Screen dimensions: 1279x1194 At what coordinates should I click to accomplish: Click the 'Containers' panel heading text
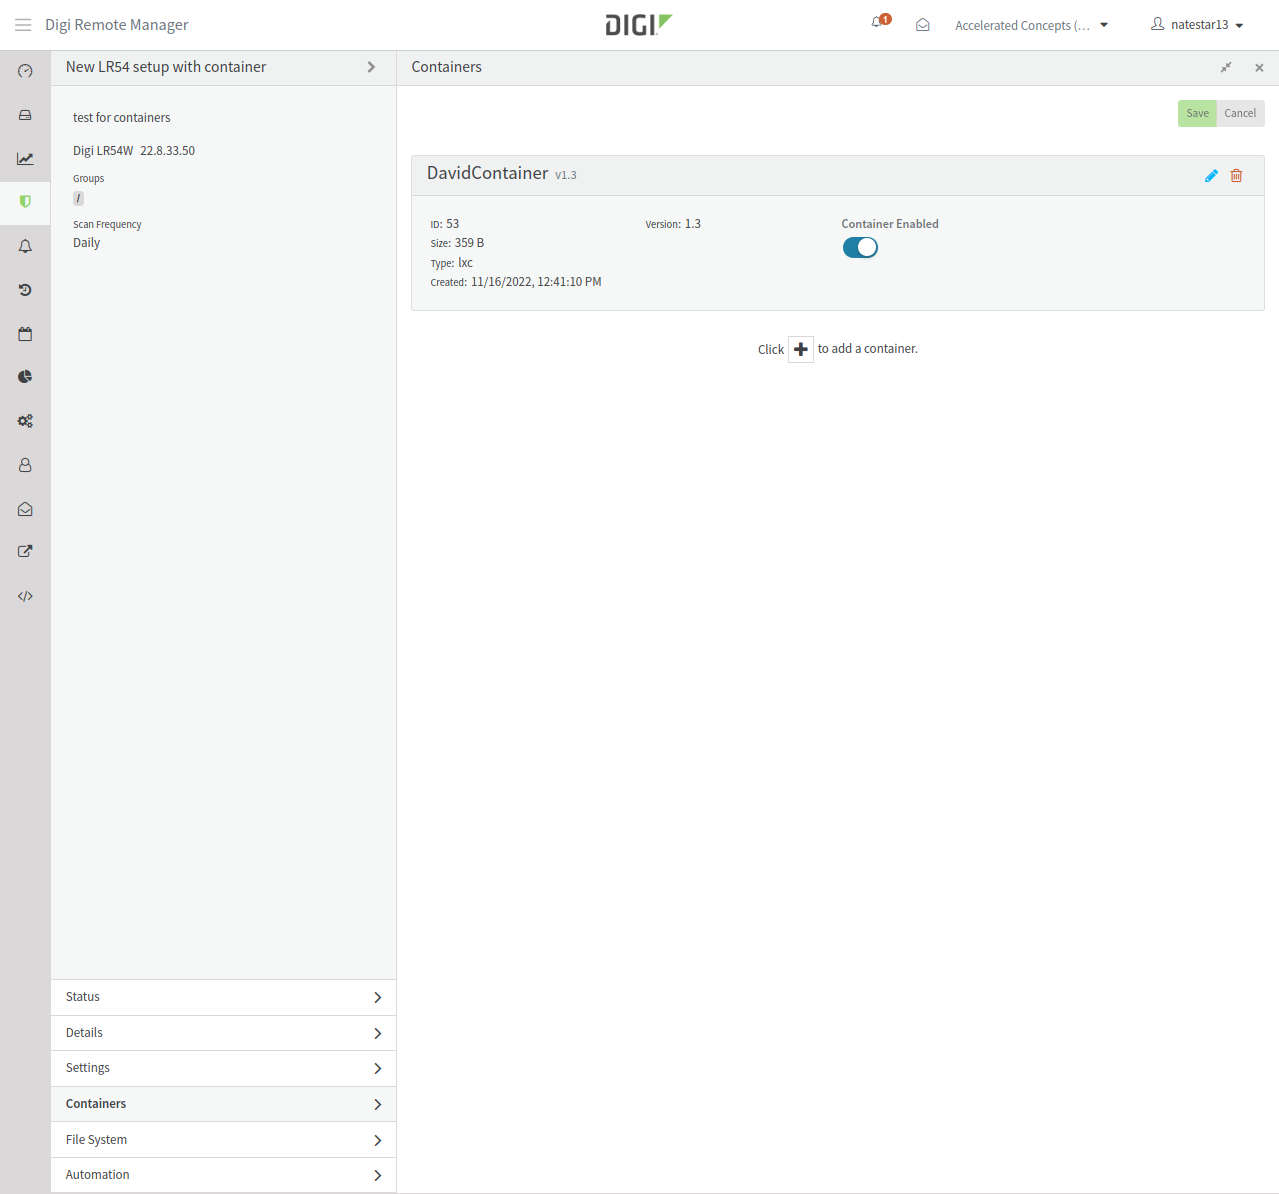click(x=447, y=67)
